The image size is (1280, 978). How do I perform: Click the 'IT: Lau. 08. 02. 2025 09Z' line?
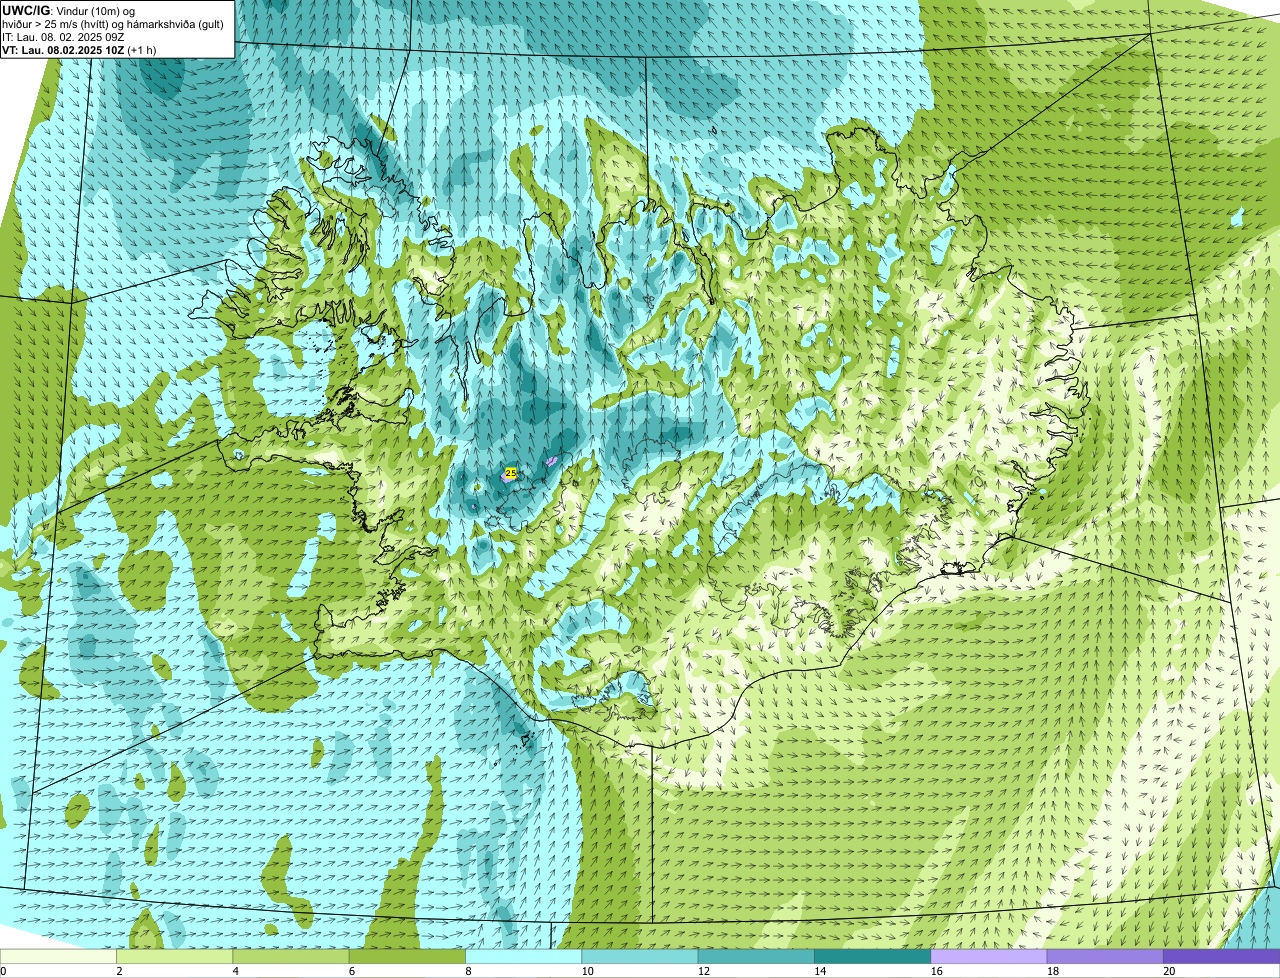tap(63, 36)
